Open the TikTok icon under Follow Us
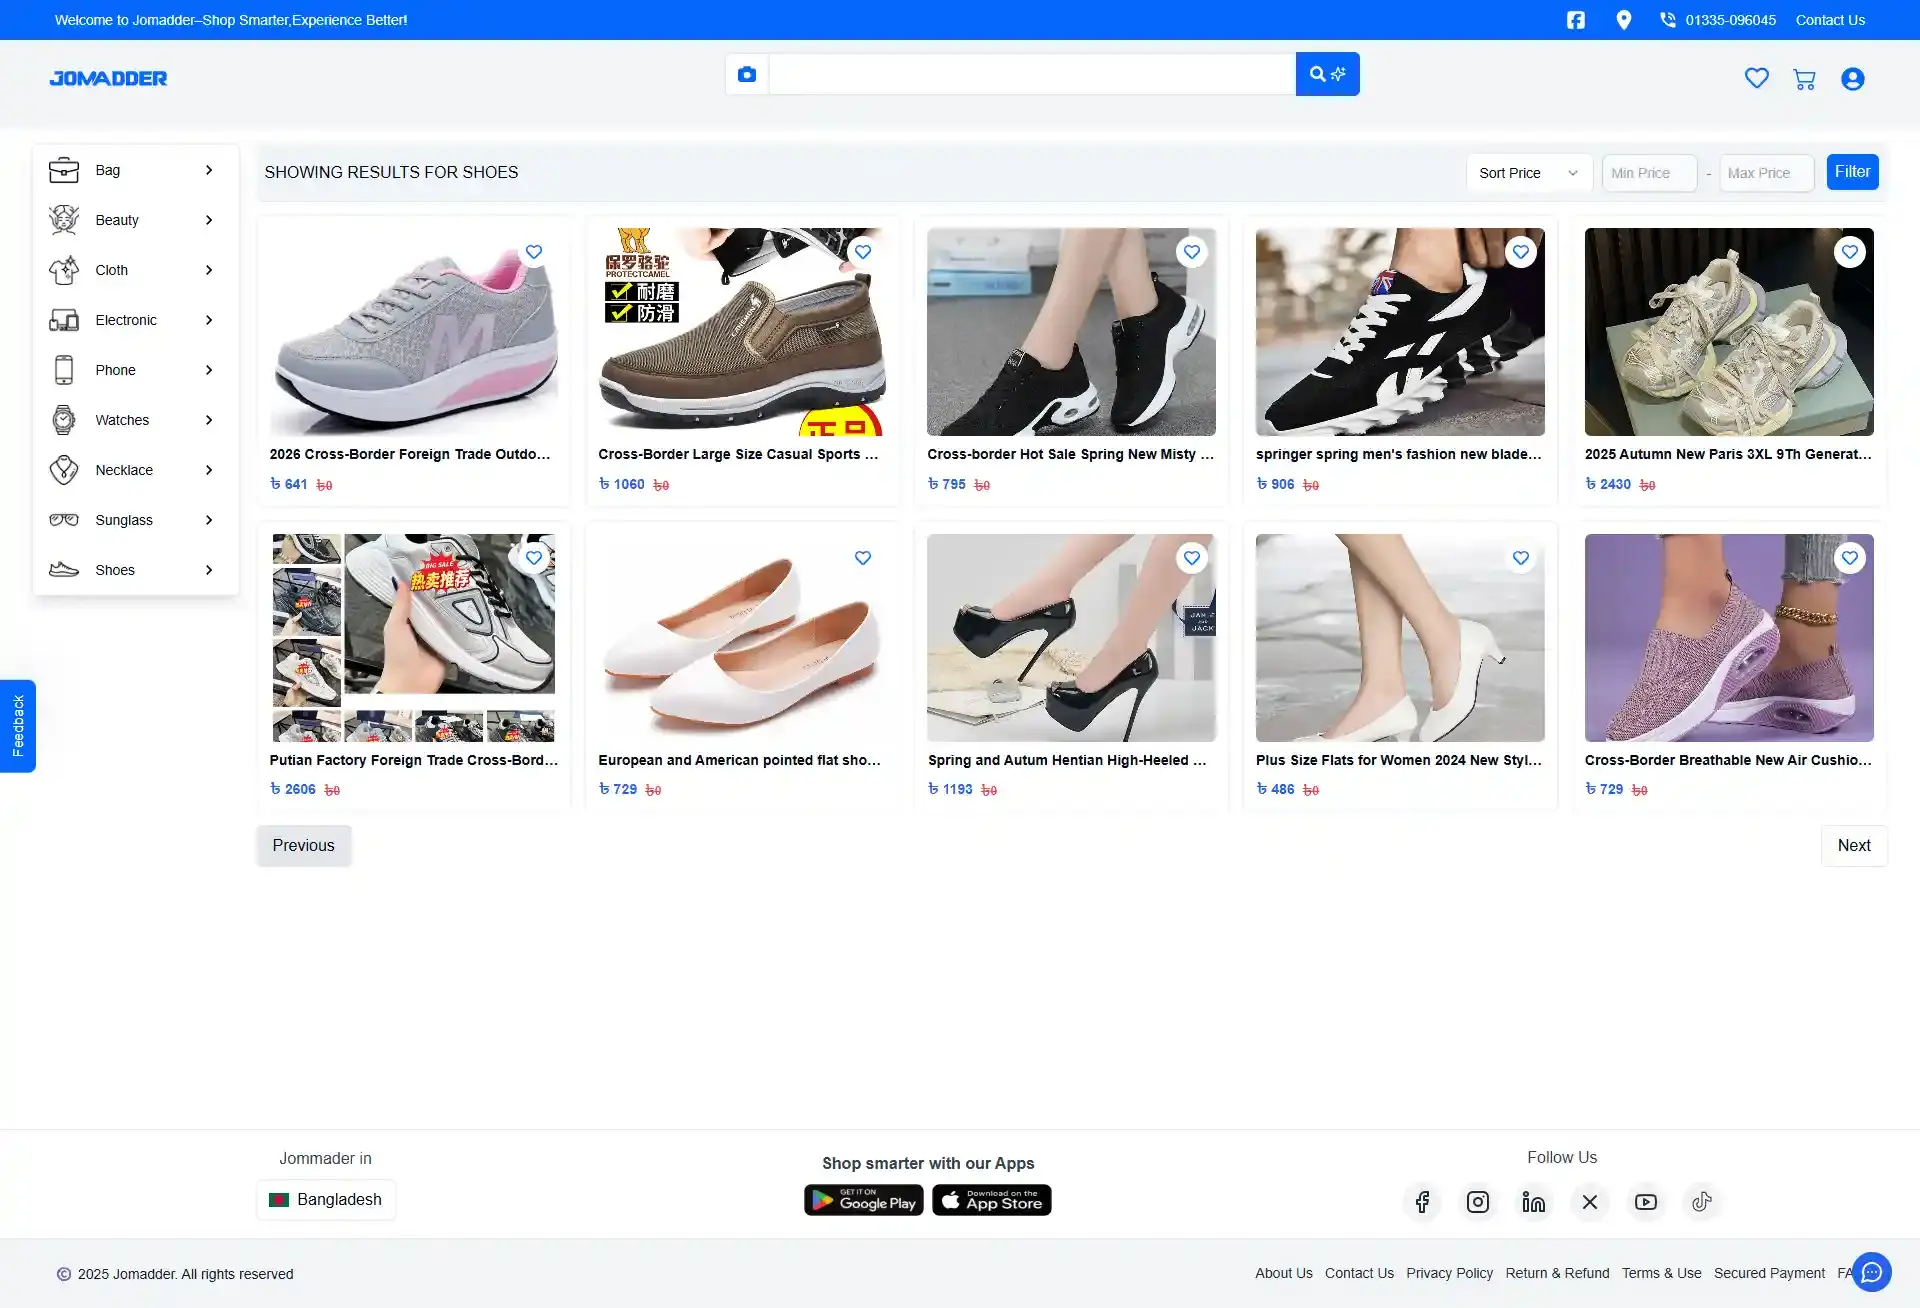1920x1308 pixels. (1701, 1202)
